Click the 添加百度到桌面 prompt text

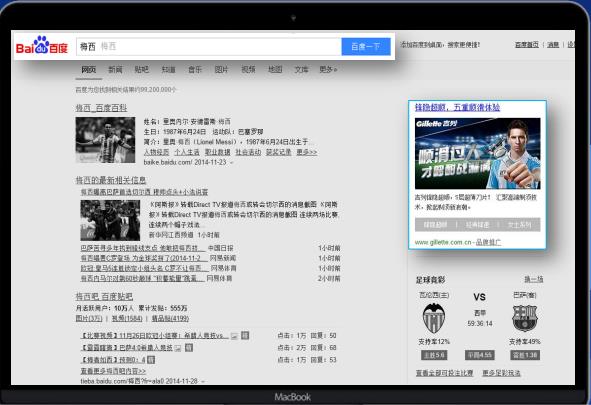439,44
